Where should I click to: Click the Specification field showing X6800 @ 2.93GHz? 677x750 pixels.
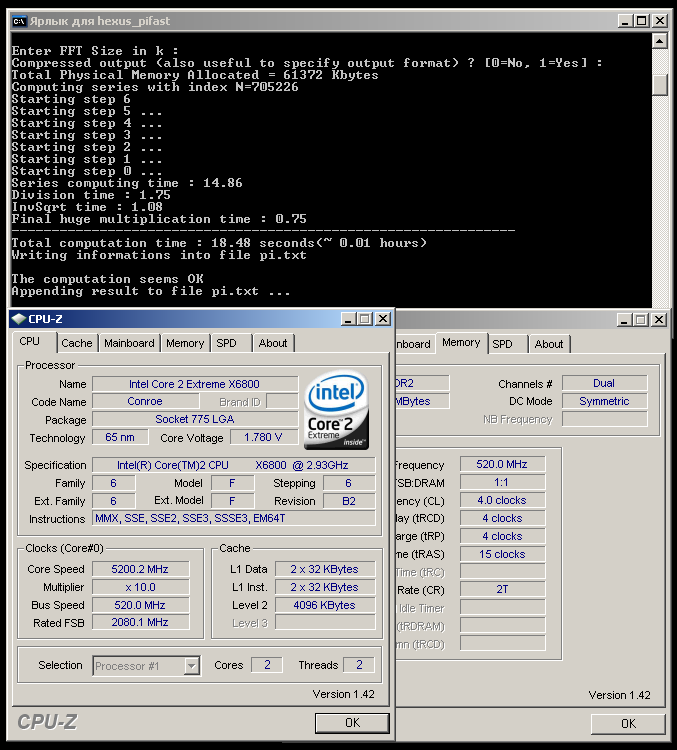pyautogui.click(x=233, y=465)
